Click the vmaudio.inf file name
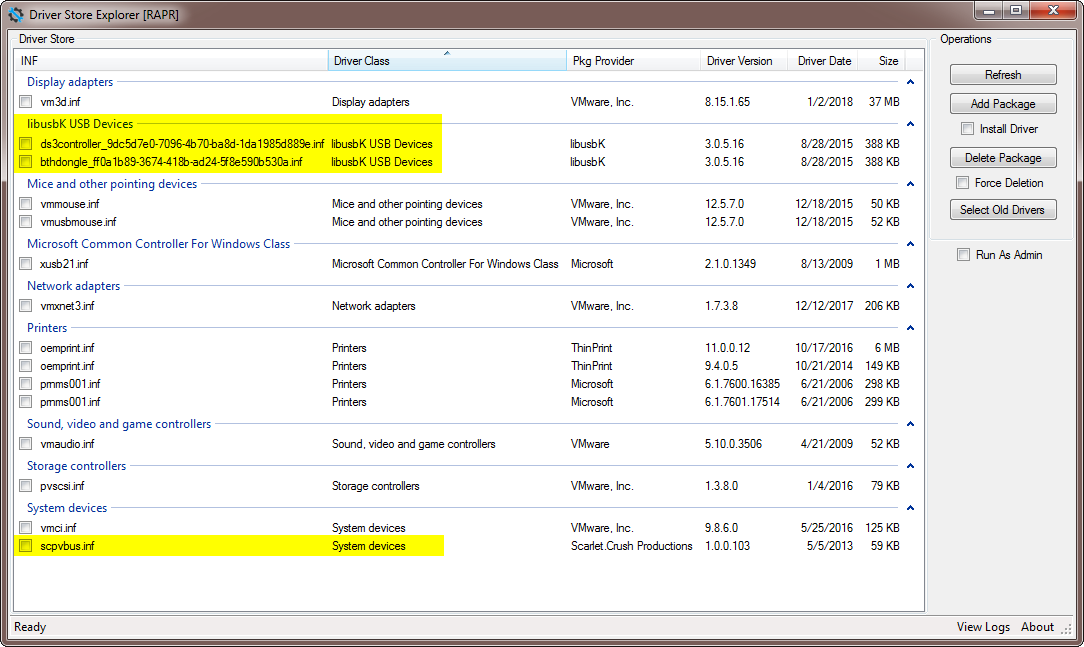 click(x=67, y=444)
